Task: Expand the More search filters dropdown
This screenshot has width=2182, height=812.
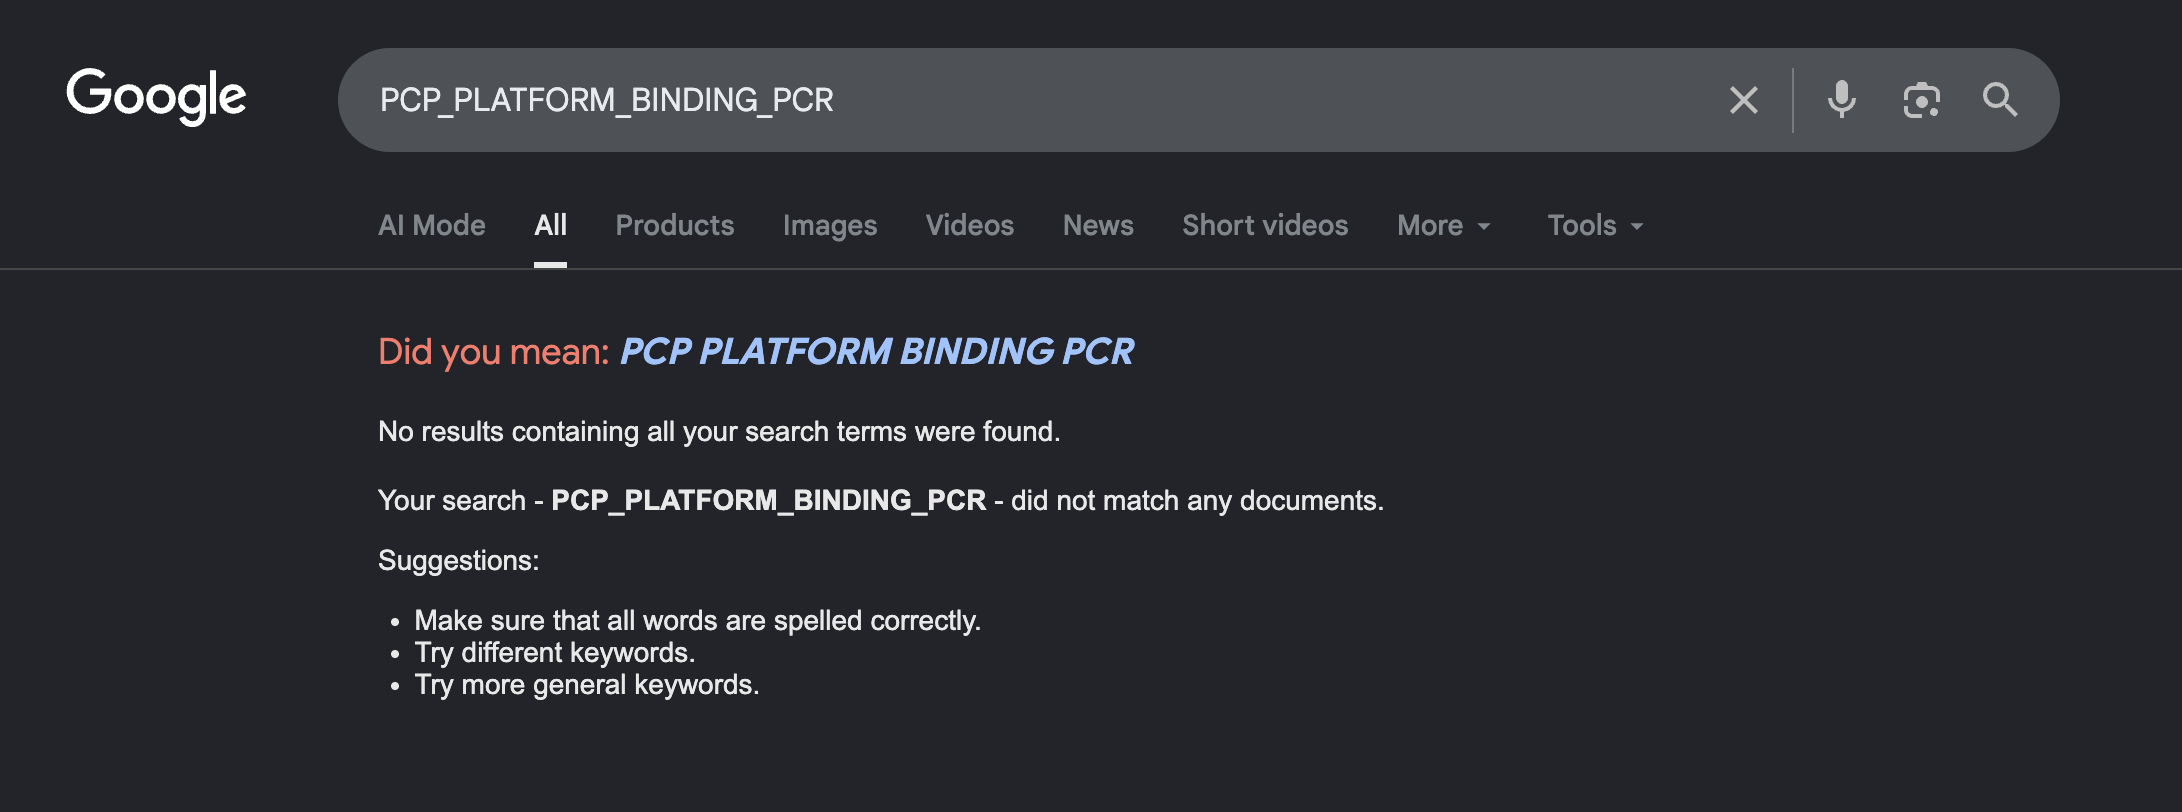Action: pos(1443,226)
